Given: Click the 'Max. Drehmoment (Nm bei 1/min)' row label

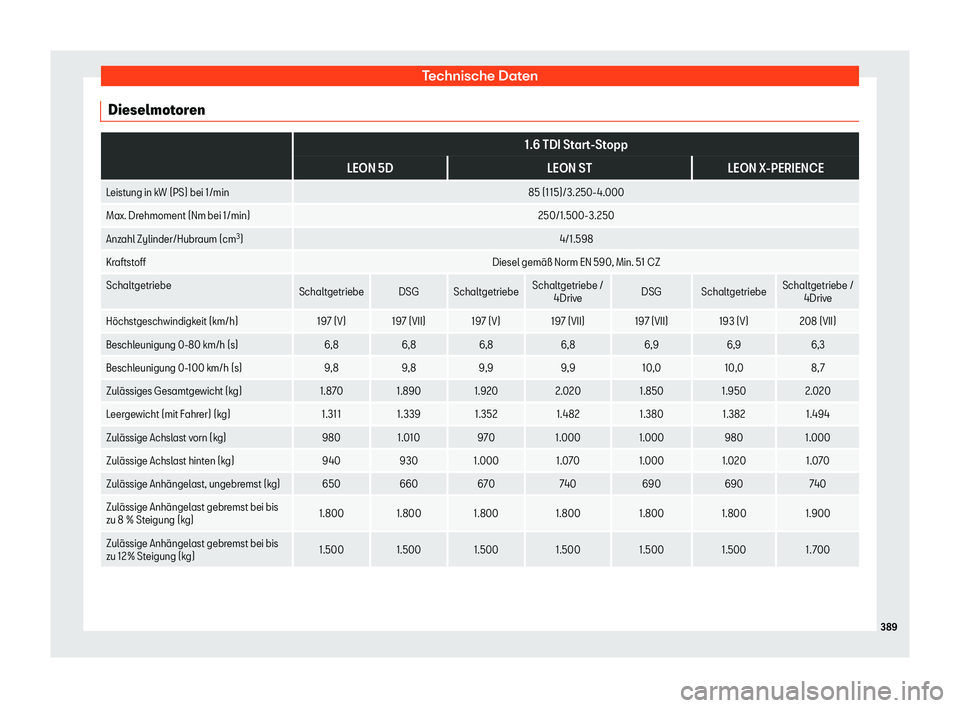Looking at the screenshot, I should (178, 216).
